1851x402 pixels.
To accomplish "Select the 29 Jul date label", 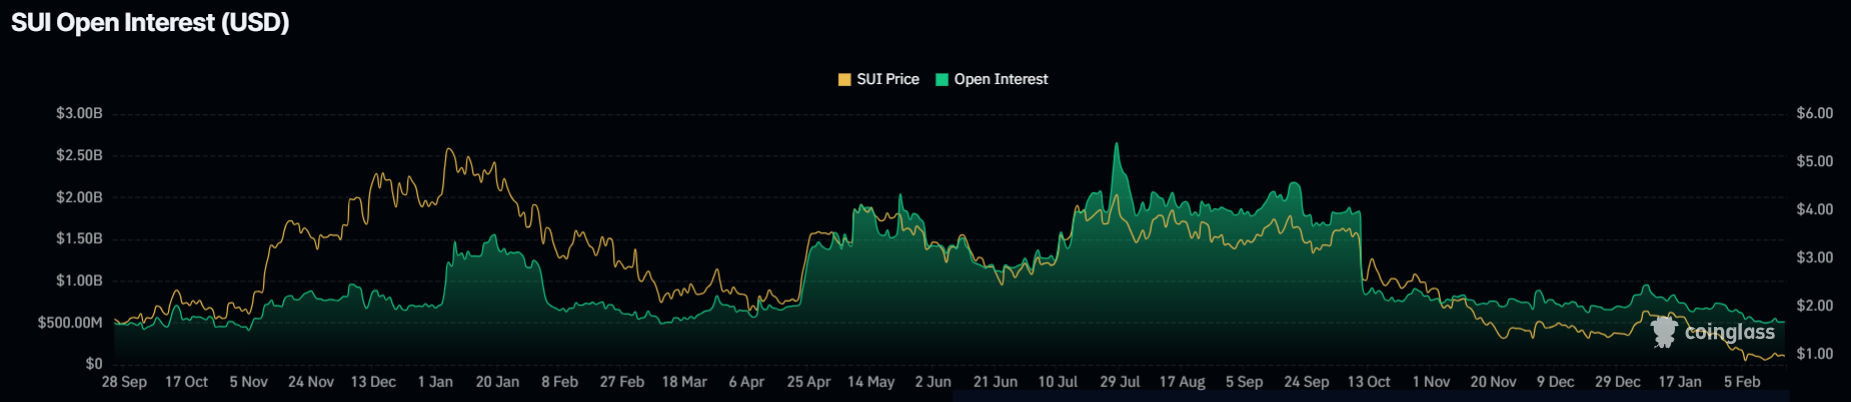I will [1120, 382].
